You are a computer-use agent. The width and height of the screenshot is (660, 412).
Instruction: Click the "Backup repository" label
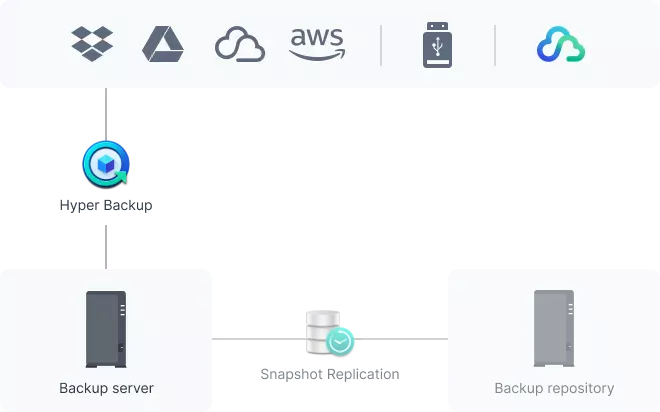tap(554, 388)
